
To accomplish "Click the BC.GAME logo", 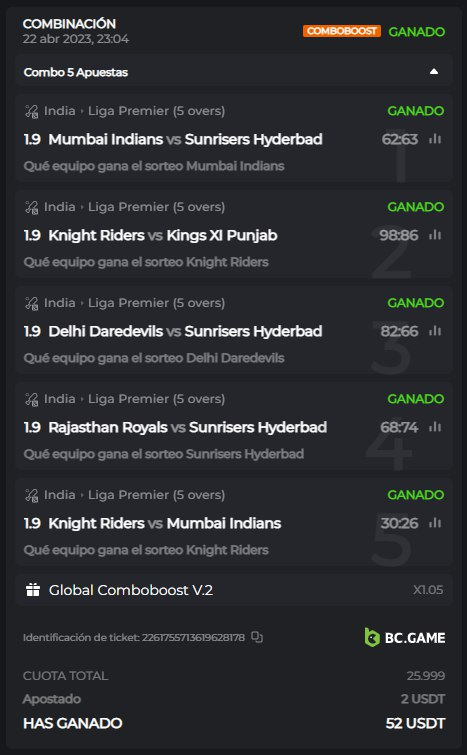I will (x=404, y=638).
